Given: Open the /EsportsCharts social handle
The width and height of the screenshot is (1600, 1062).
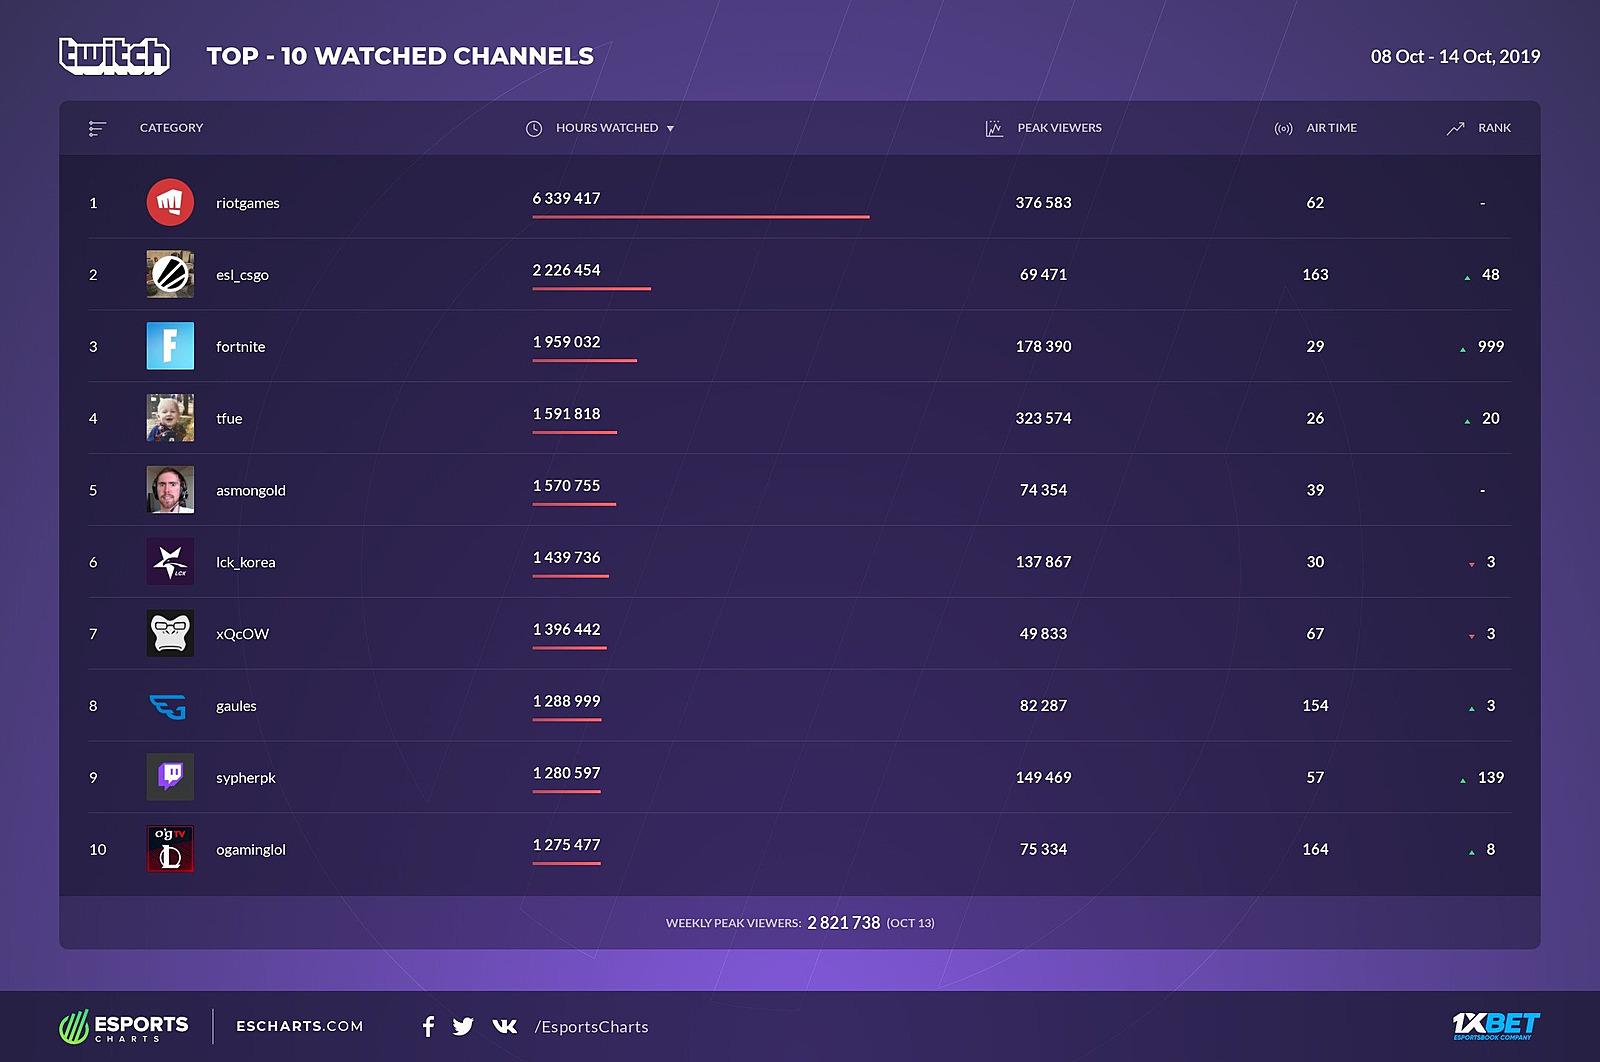Looking at the screenshot, I should pos(592,1027).
